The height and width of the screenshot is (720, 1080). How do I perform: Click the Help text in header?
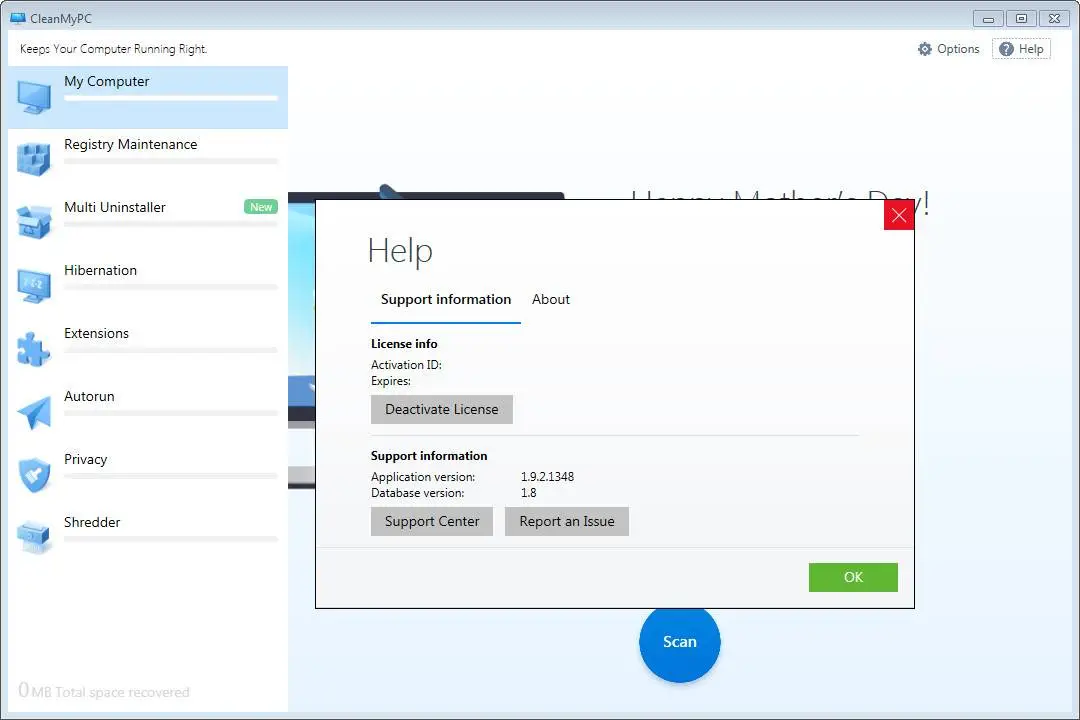(x=1031, y=49)
